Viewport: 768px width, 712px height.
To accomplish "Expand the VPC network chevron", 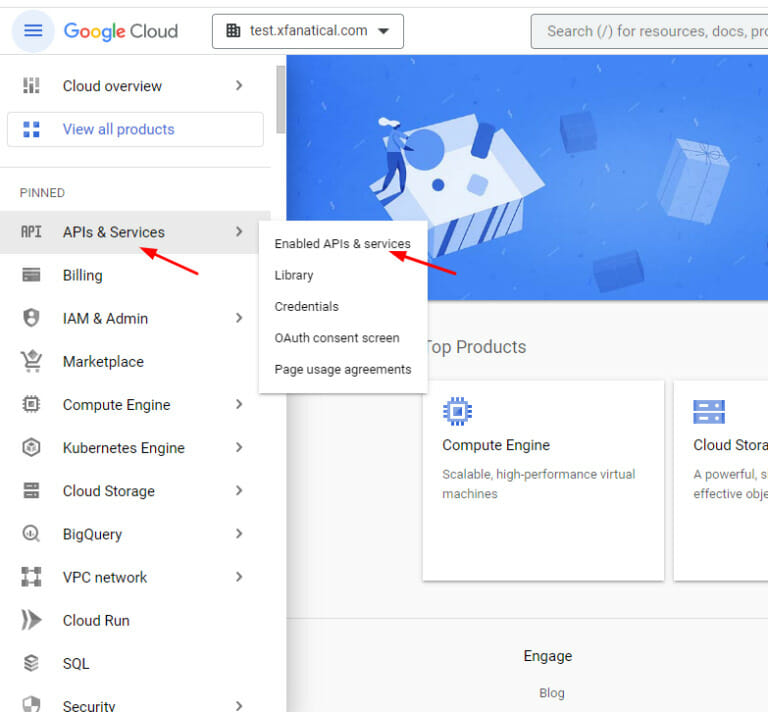I will pyautogui.click(x=239, y=577).
